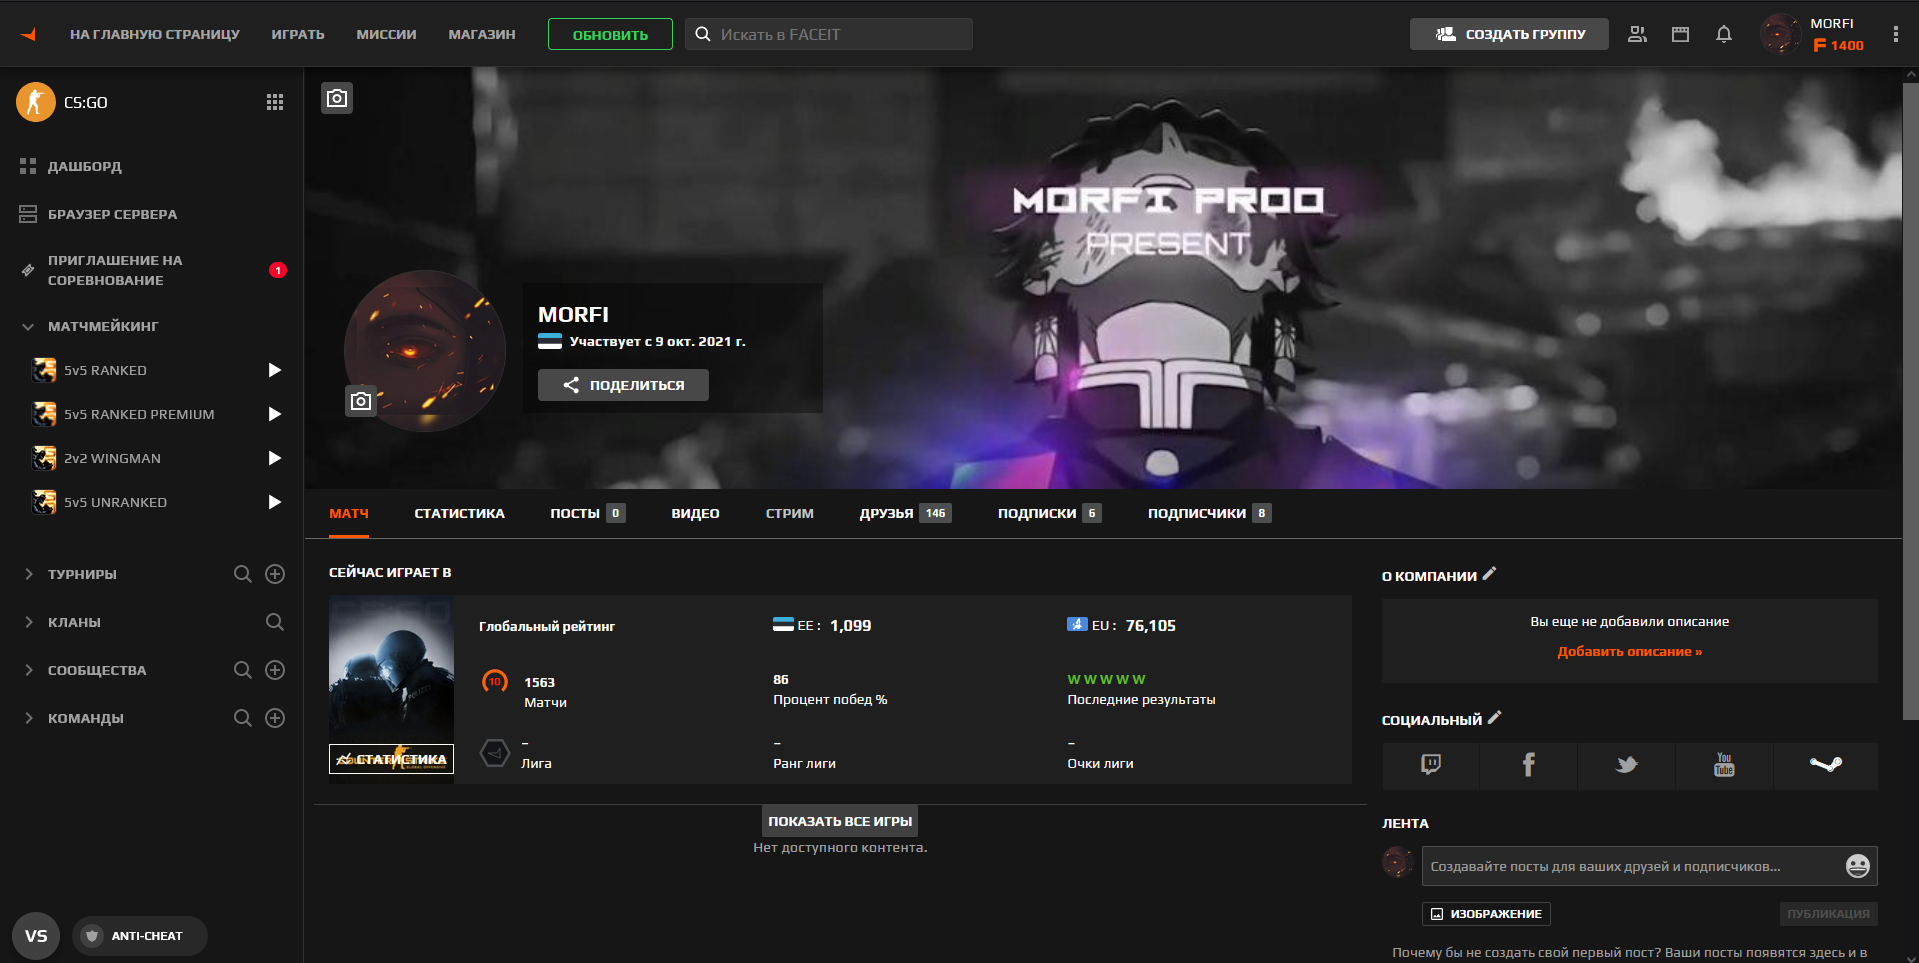
Task: Edit the Социальный section pencil
Action: tap(1495, 718)
